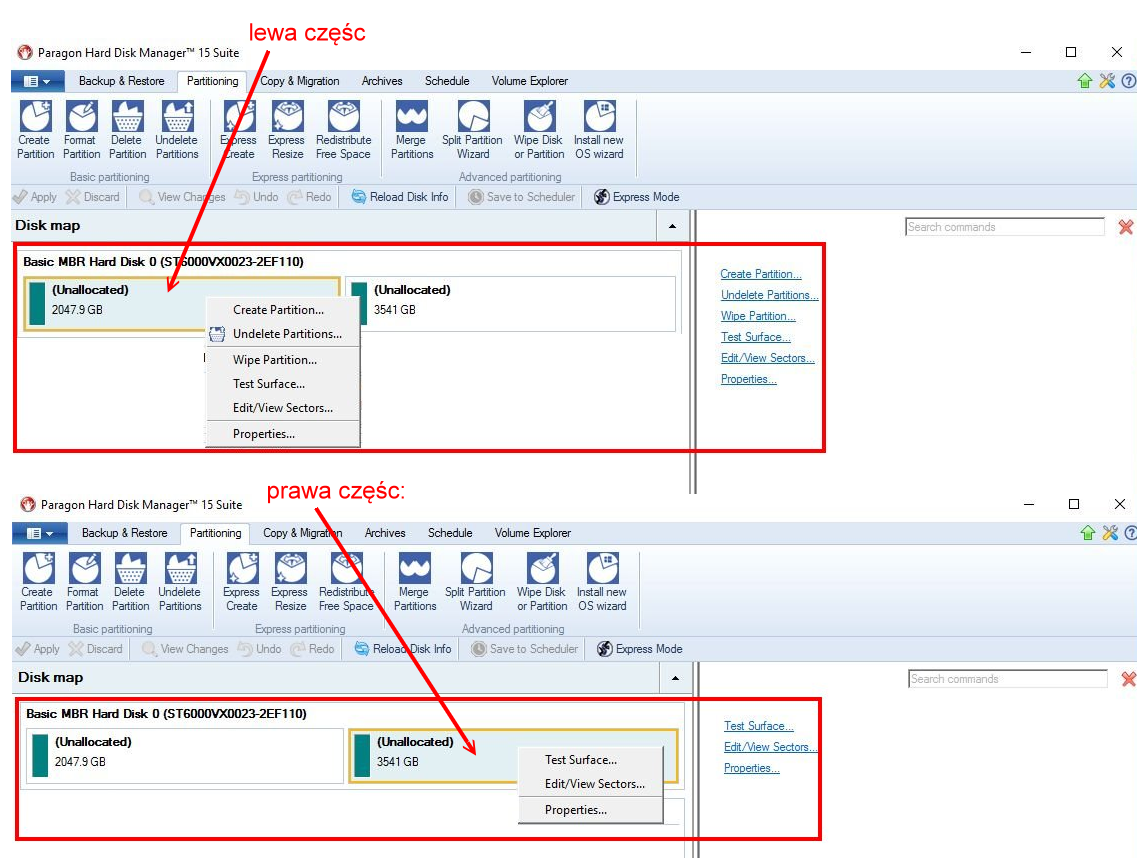Open blue application menu dropdown in lower window
Image resolution: width=1137 pixels, height=858 pixels.
(x=41, y=533)
